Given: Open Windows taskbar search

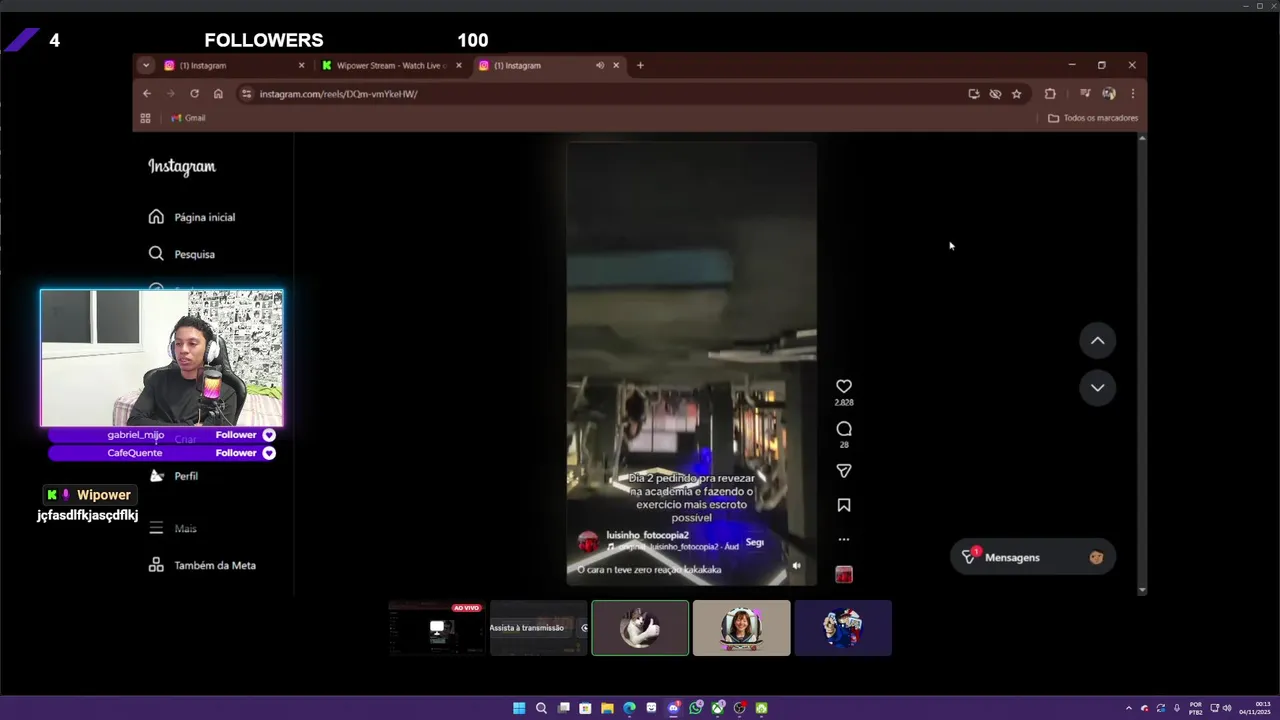Looking at the screenshot, I should [x=541, y=708].
